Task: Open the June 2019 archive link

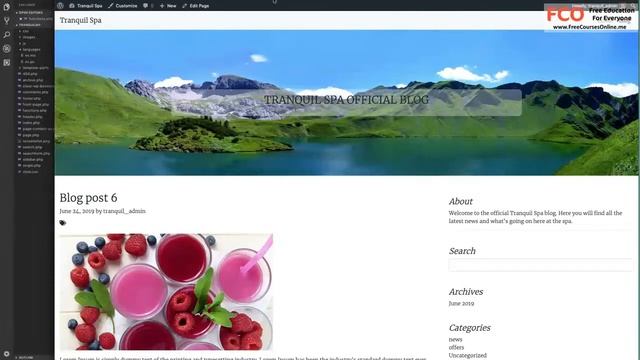Action: pos(461,303)
